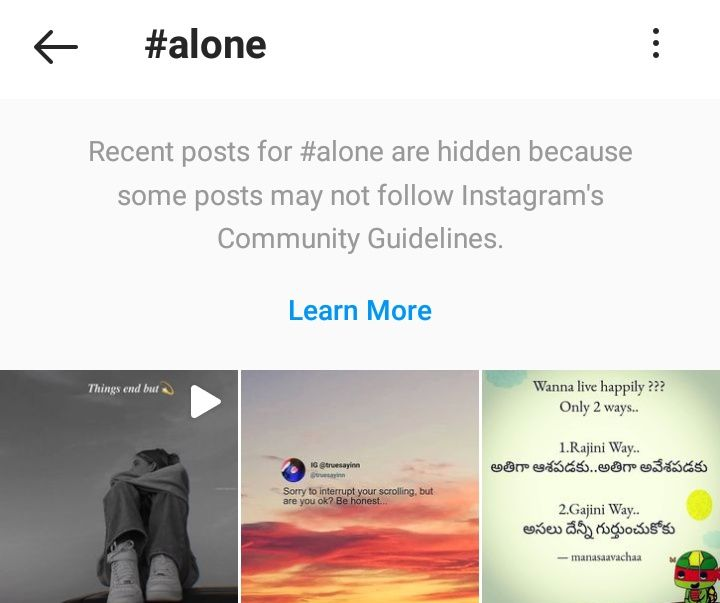Tap the 'are you ok? Be honest' text

tap(335, 501)
